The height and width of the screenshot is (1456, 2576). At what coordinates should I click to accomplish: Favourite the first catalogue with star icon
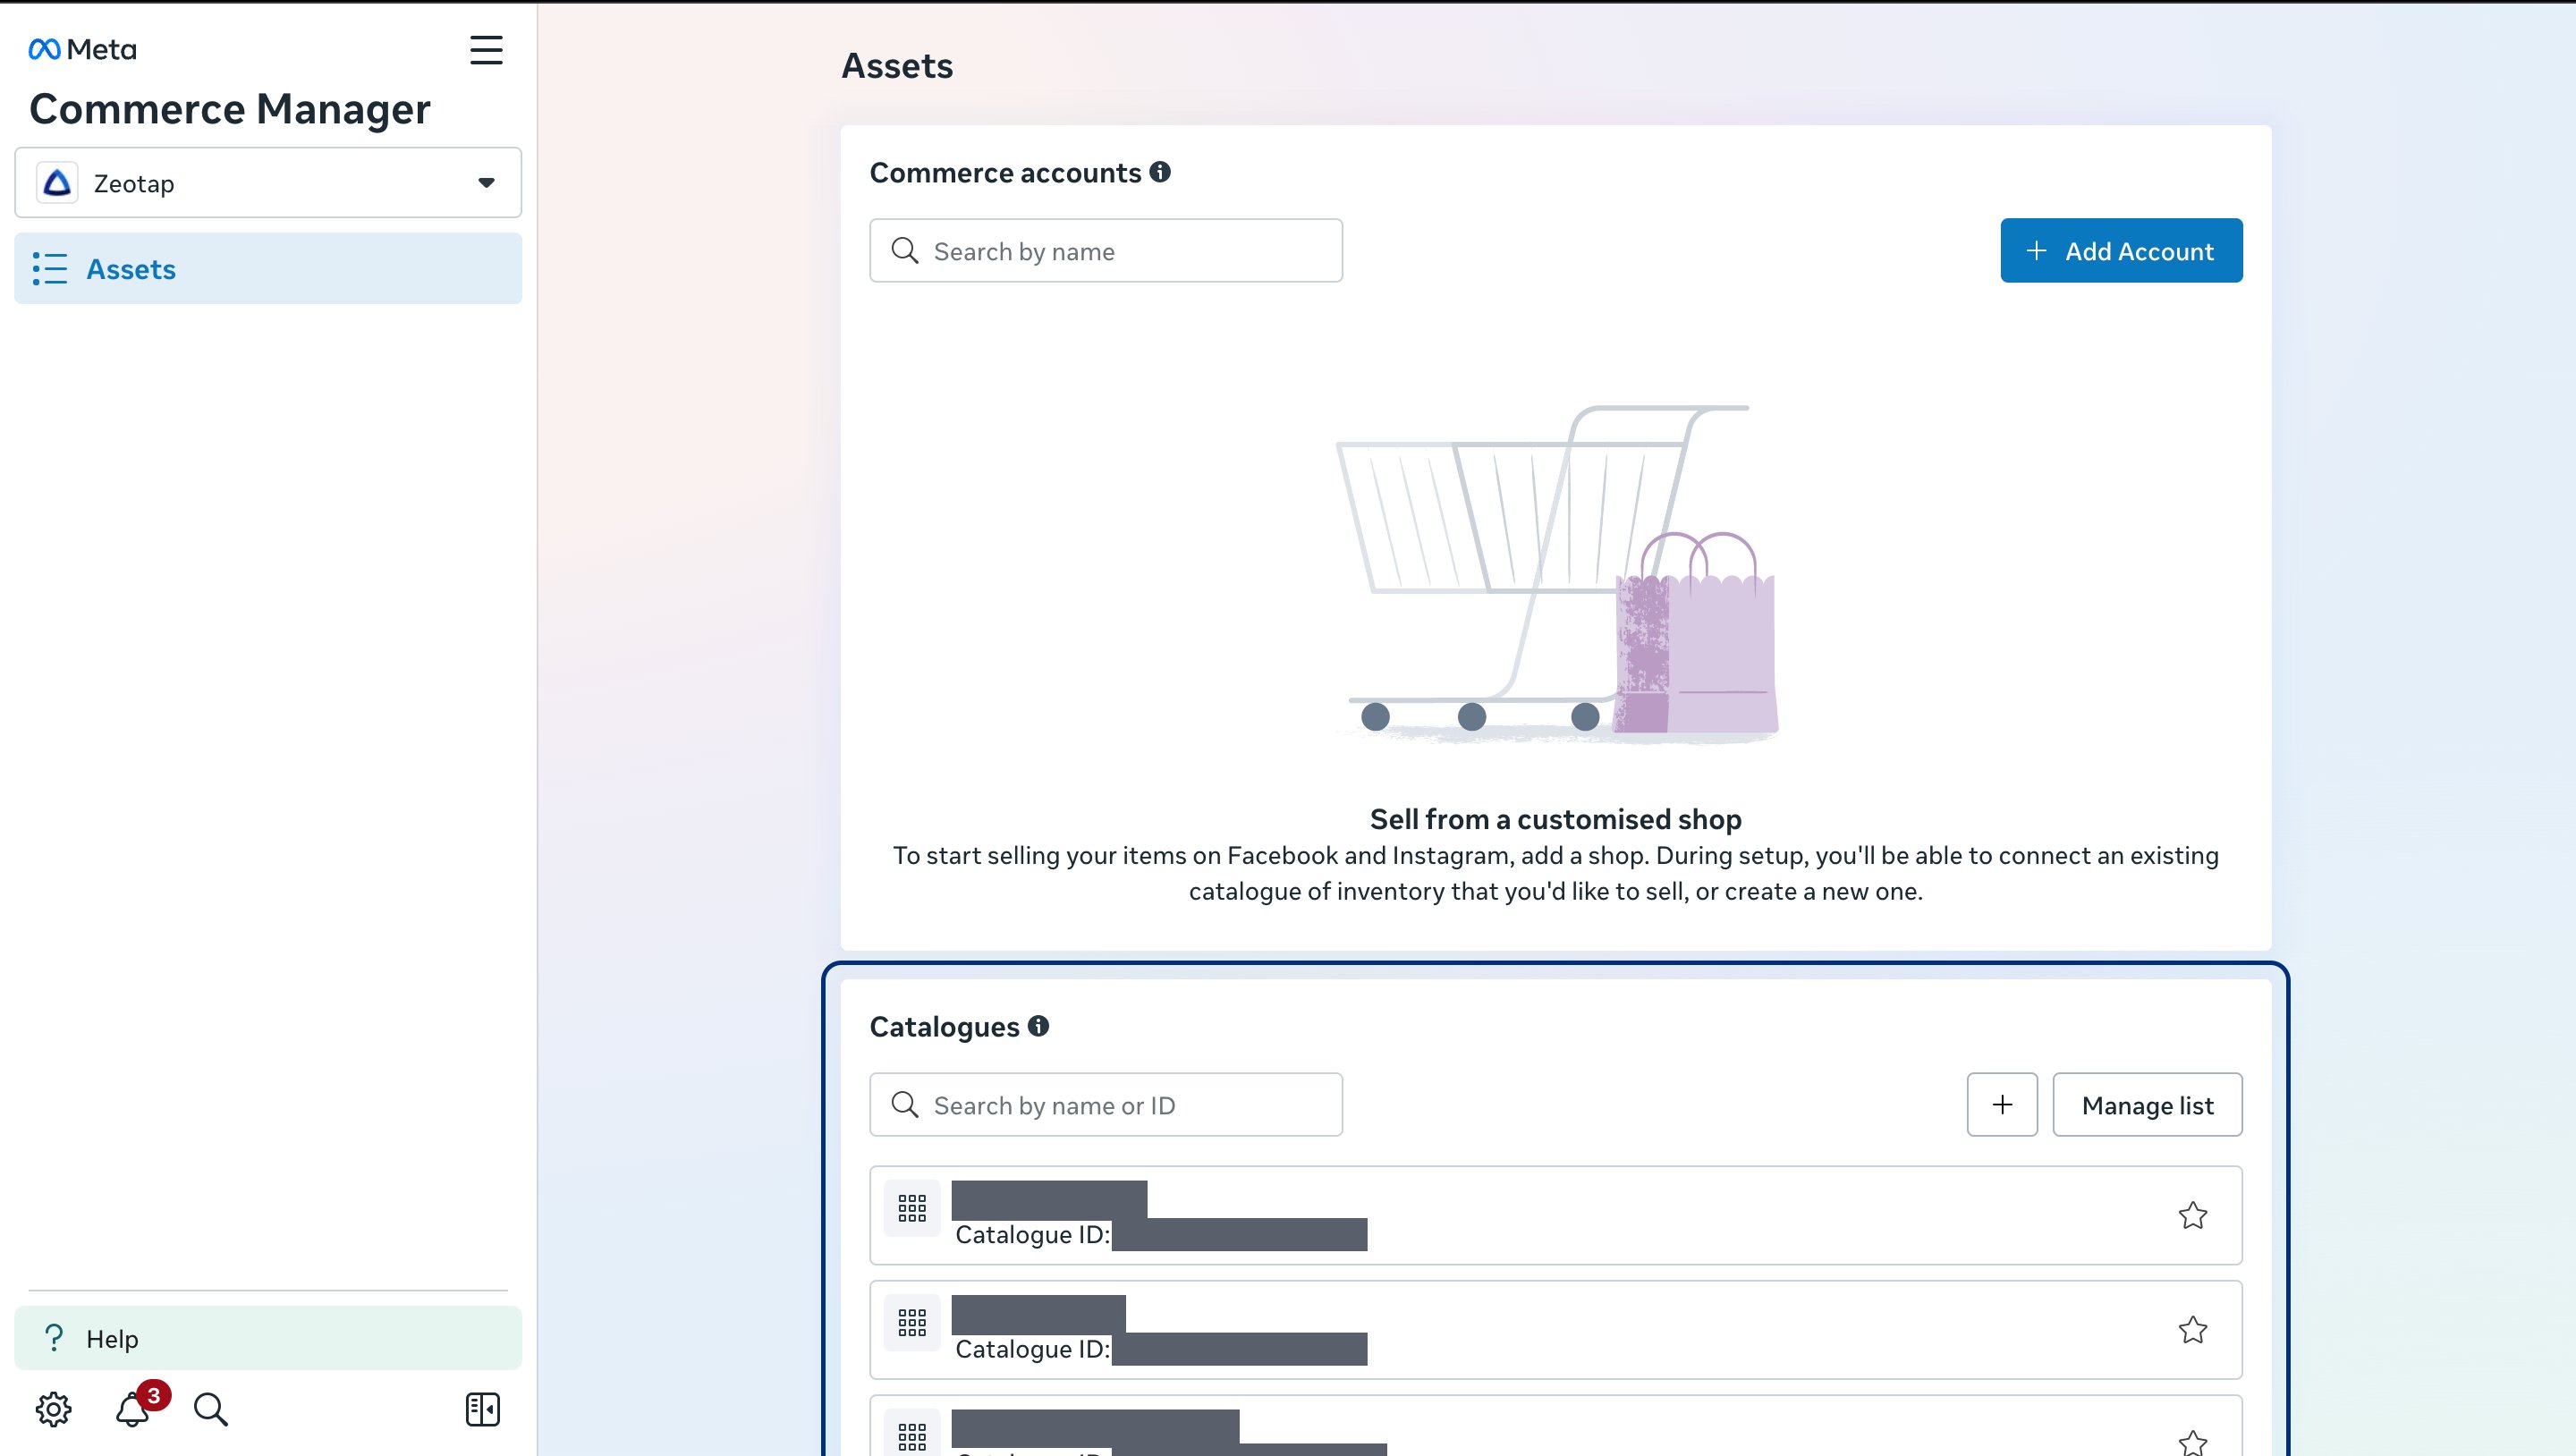coord(2193,1215)
